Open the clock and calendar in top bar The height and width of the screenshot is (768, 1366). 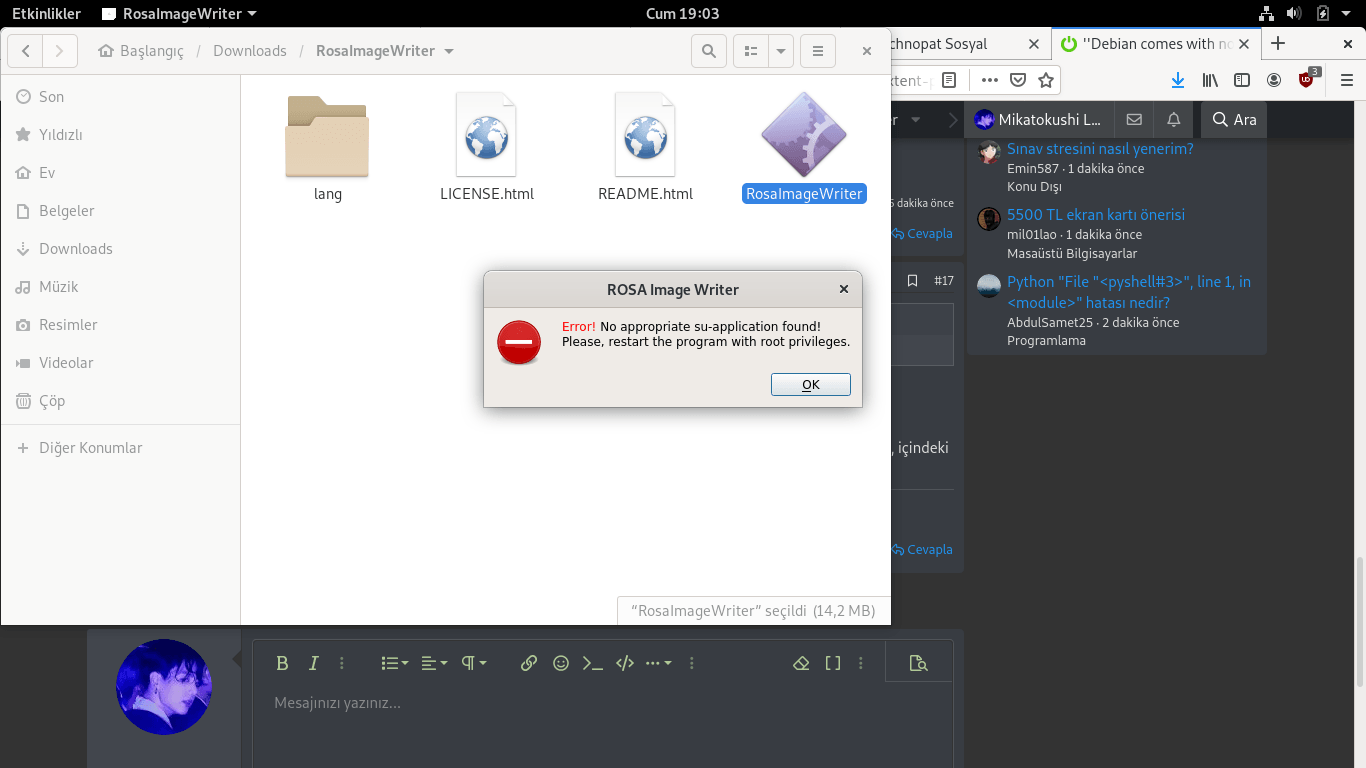(683, 14)
